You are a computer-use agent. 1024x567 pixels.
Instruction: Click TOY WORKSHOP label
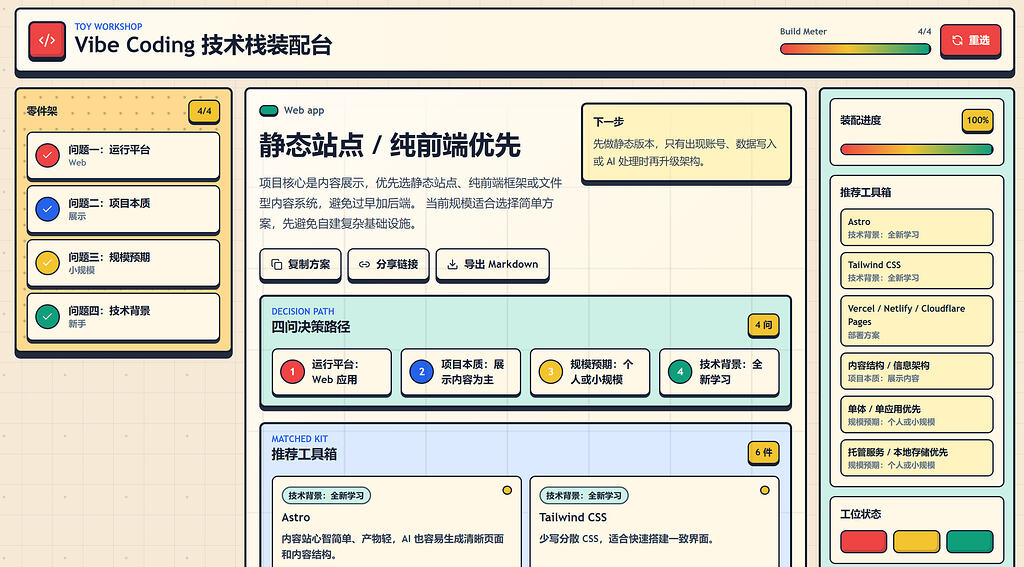tap(108, 27)
